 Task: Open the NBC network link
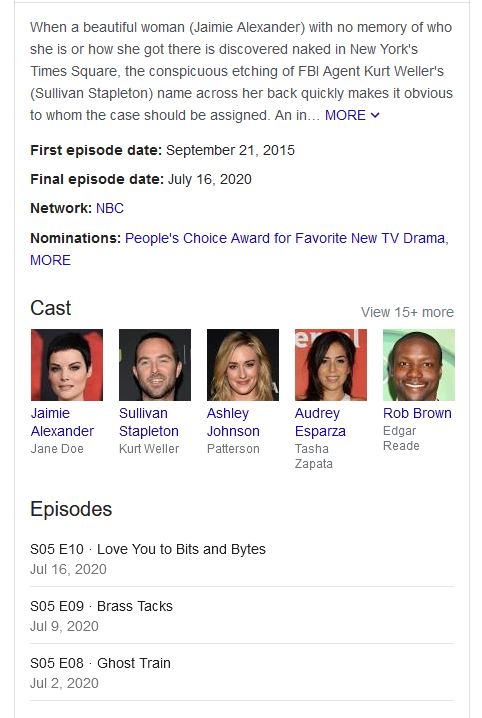coord(110,208)
